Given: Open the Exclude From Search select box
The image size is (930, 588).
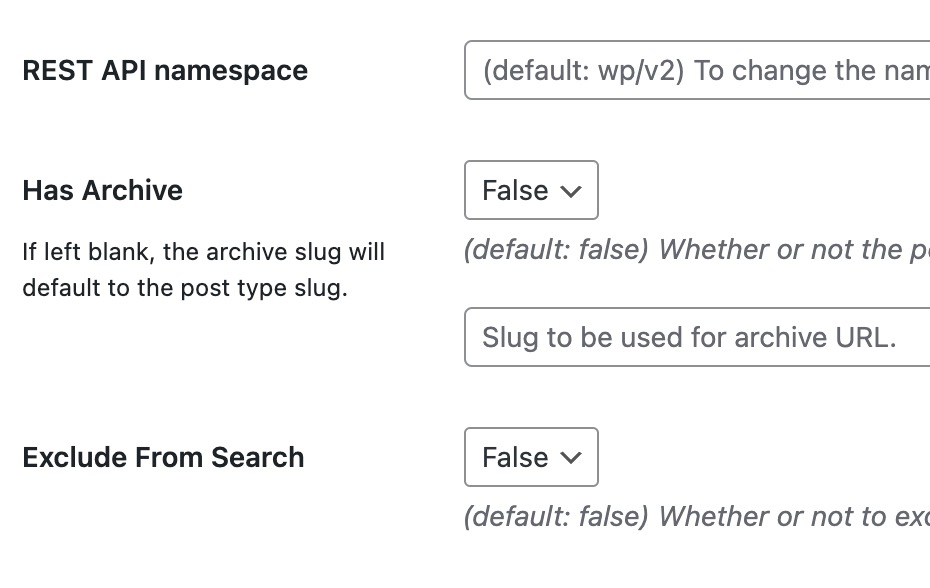Looking at the screenshot, I should (531, 457).
